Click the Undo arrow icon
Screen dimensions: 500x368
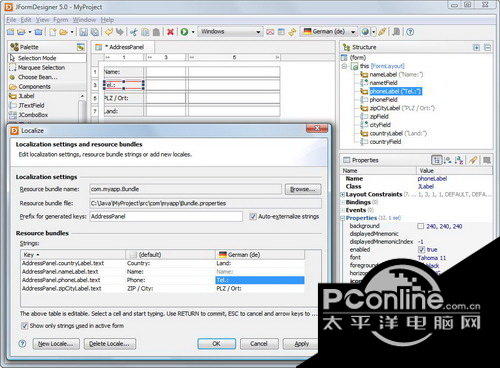point(109,32)
